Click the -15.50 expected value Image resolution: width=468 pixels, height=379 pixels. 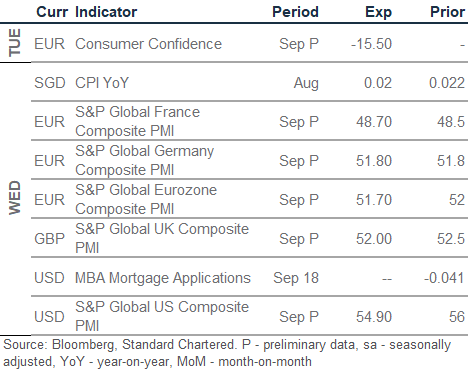pos(371,44)
